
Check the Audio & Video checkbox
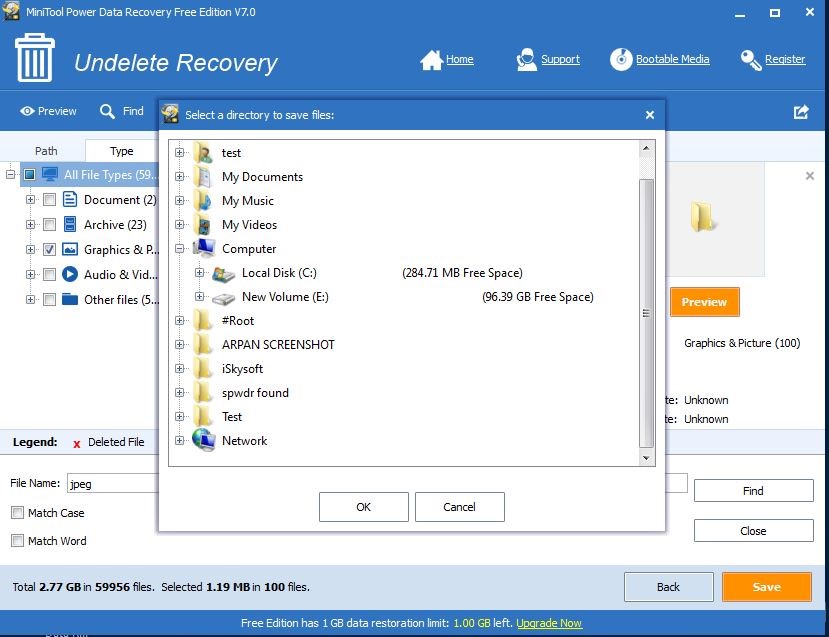tap(49, 274)
